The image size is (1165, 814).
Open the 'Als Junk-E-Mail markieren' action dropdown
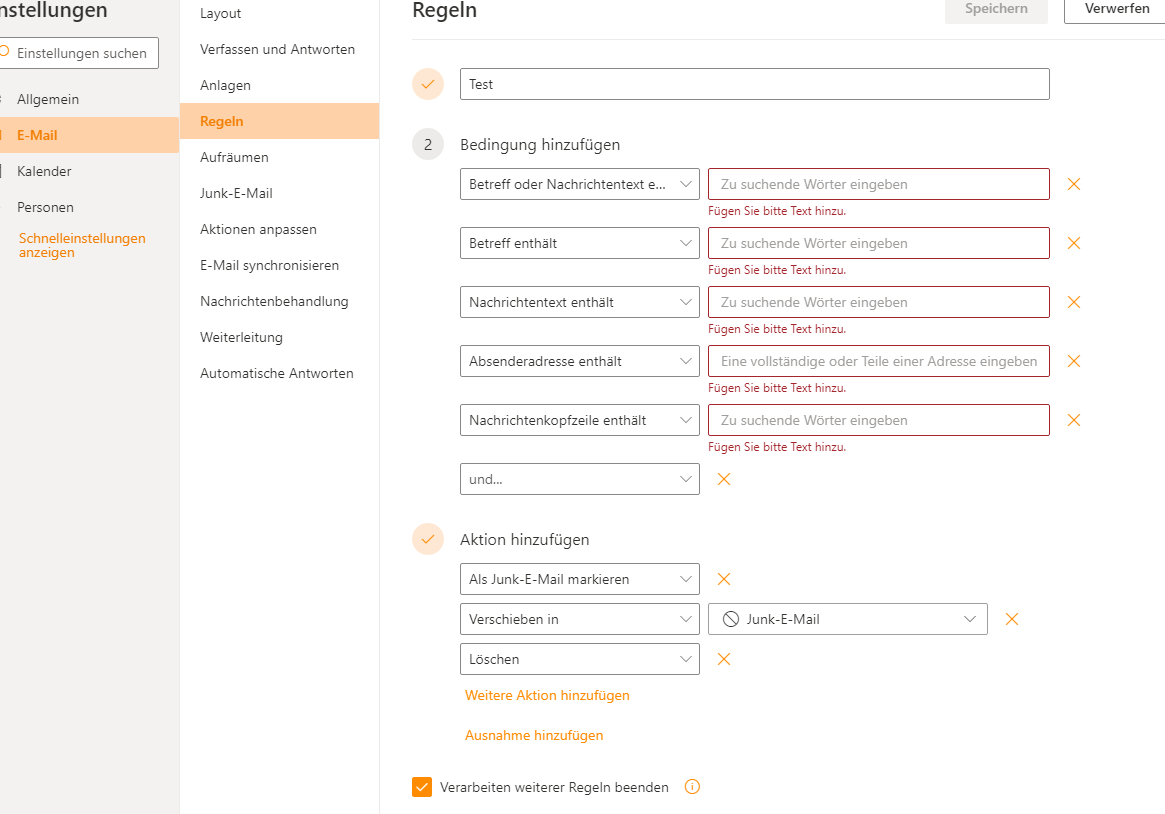coord(580,579)
